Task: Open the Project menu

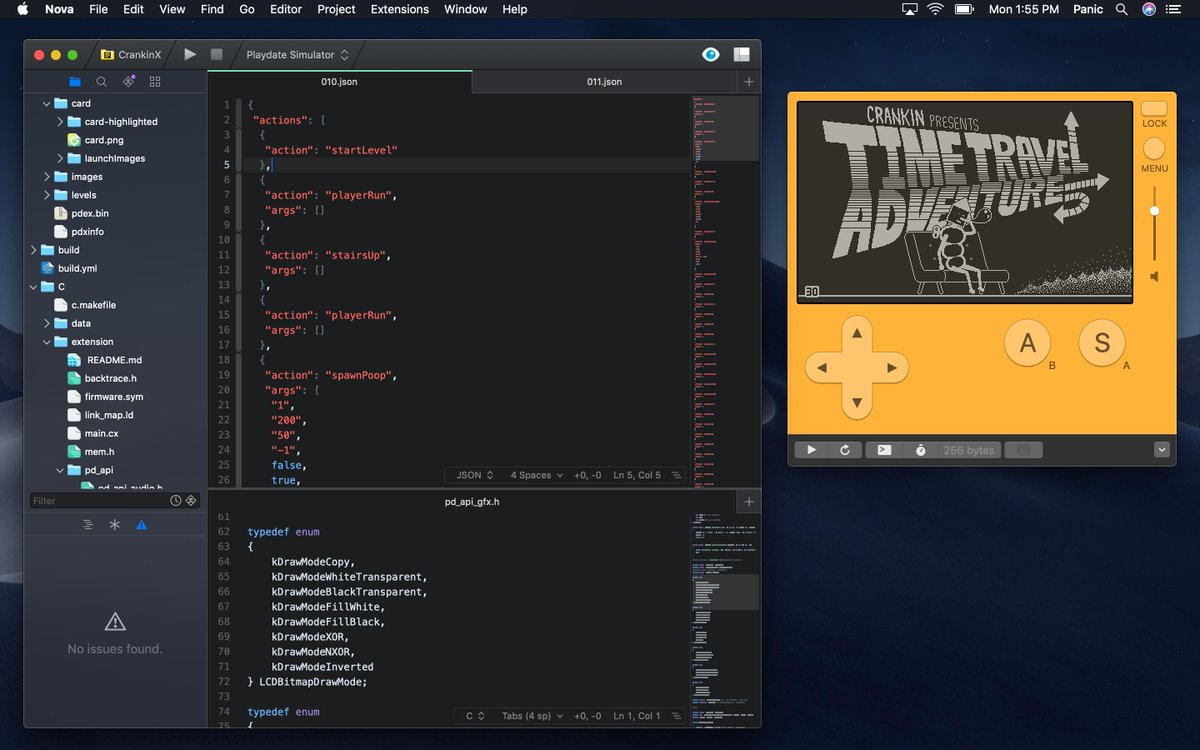Action: pos(336,9)
